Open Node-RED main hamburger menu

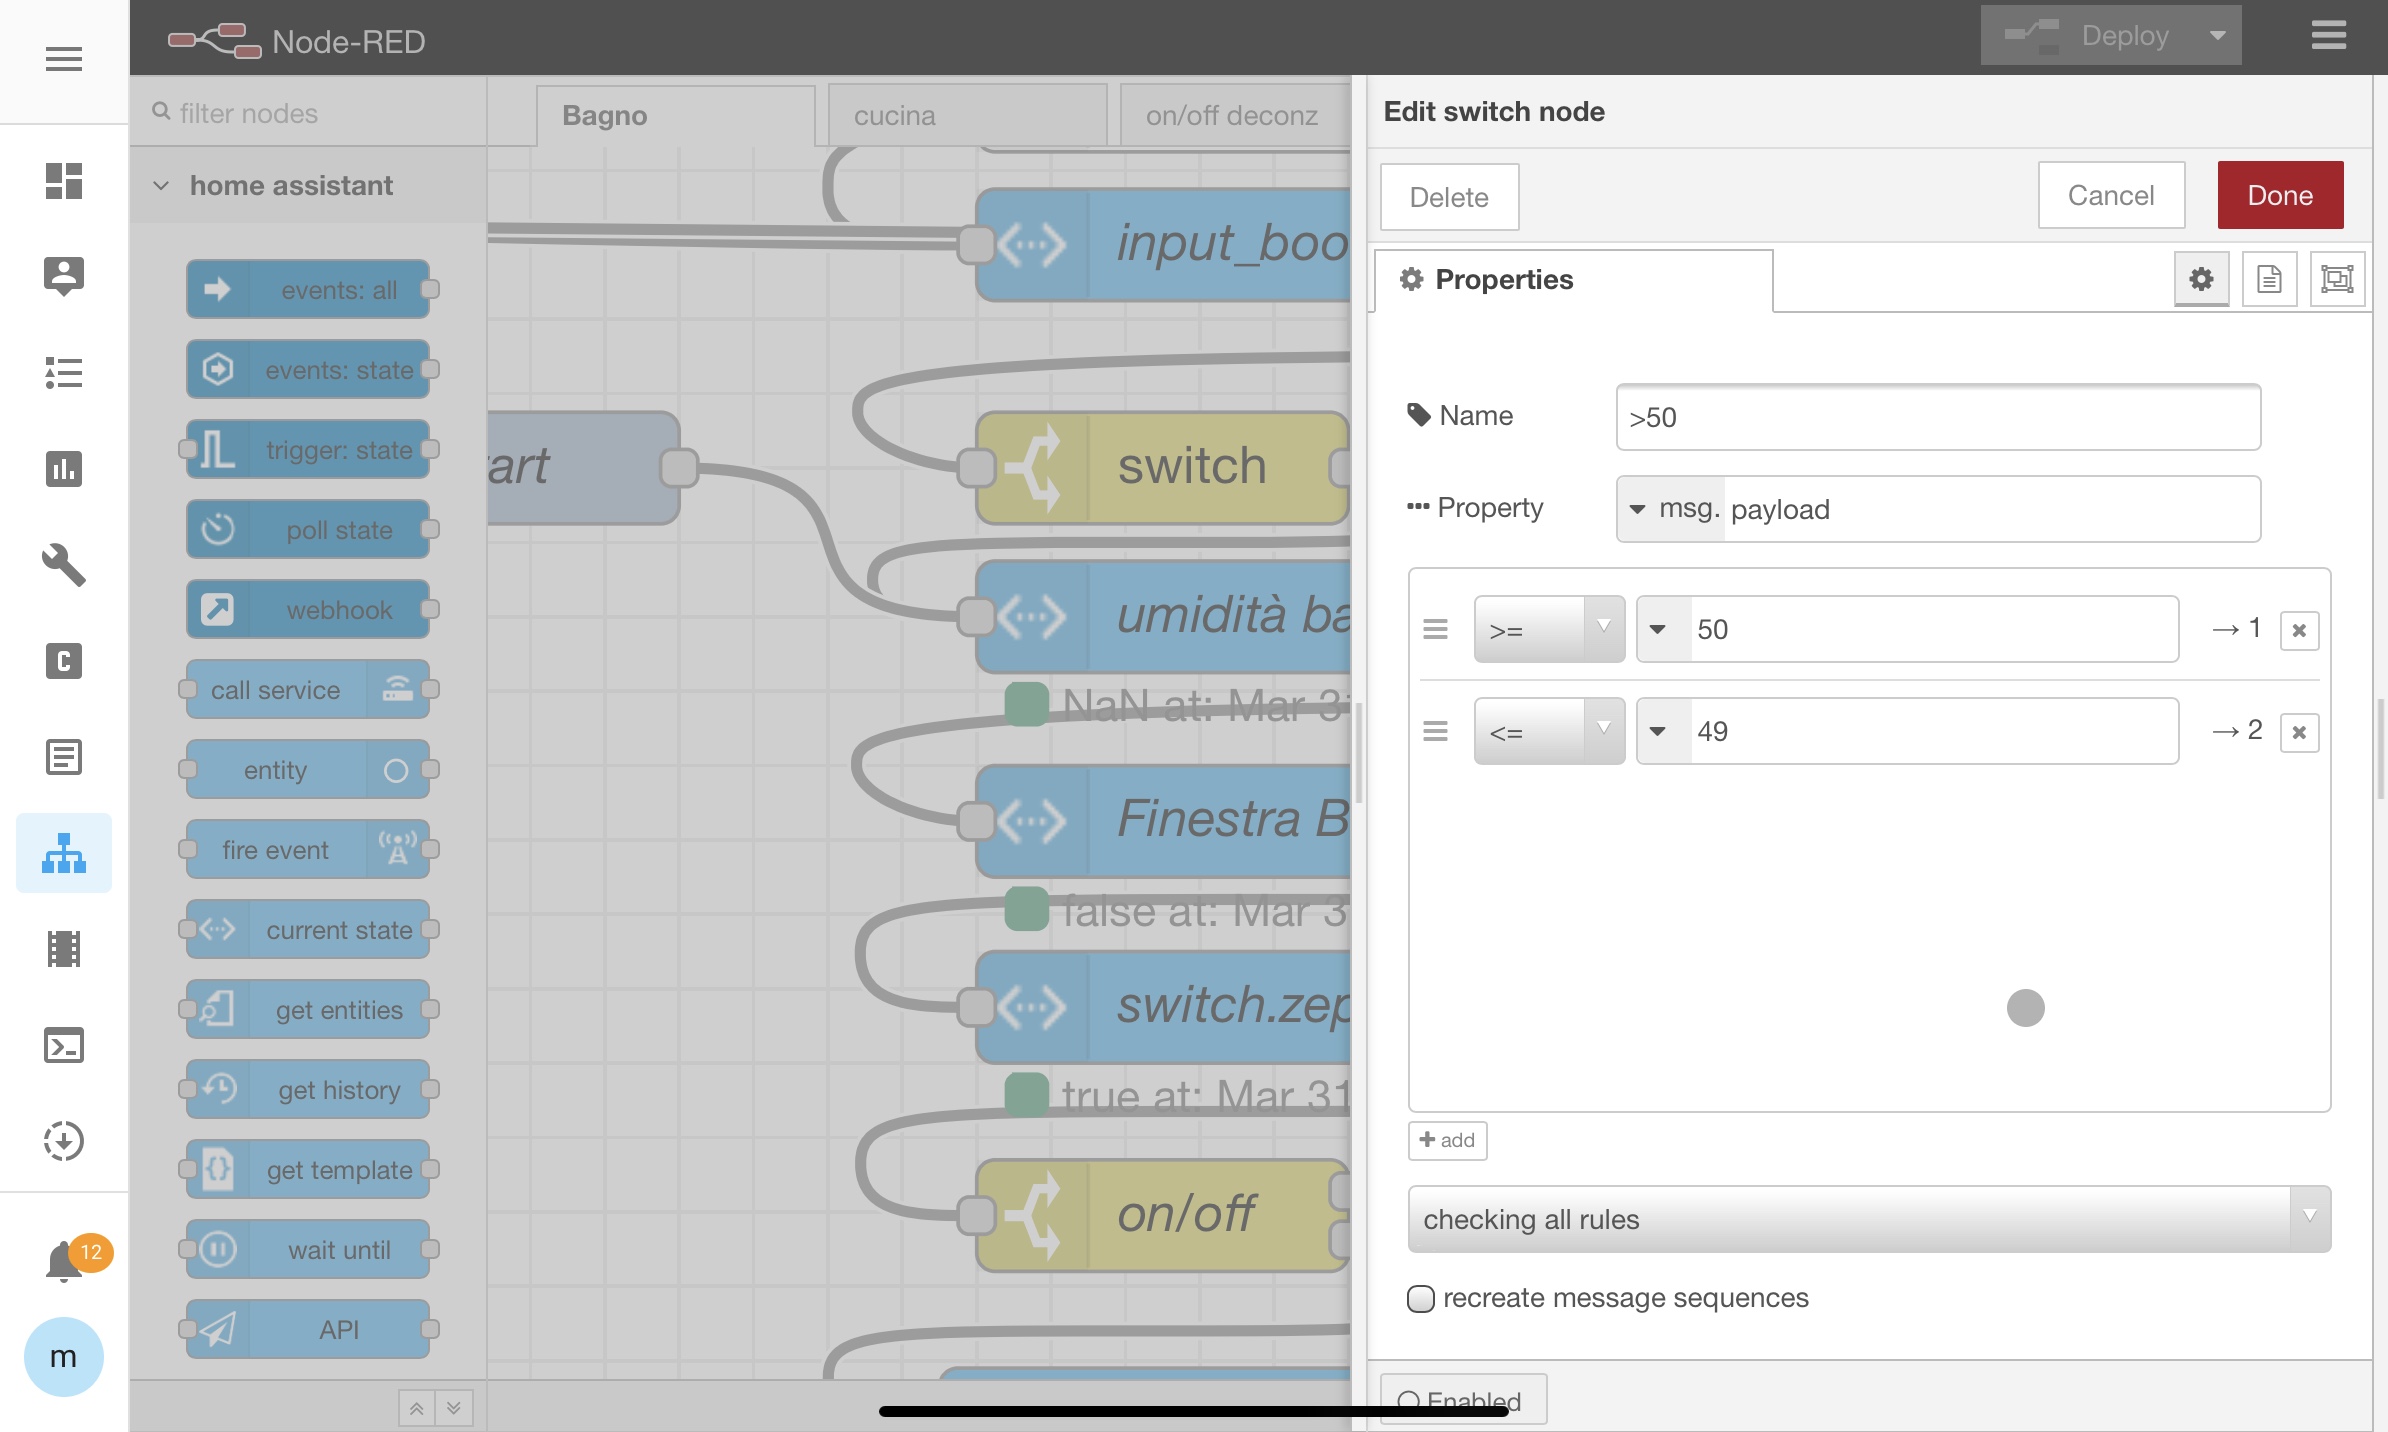(2328, 36)
